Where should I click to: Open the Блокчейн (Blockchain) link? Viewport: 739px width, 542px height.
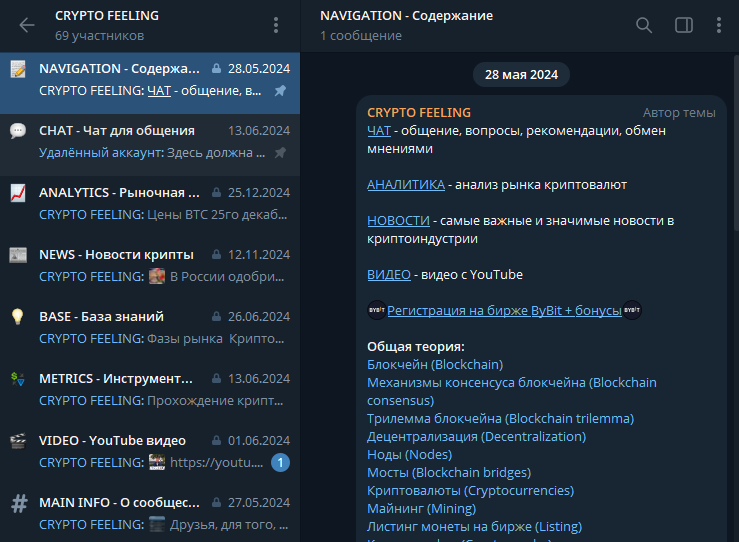(435, 365)
